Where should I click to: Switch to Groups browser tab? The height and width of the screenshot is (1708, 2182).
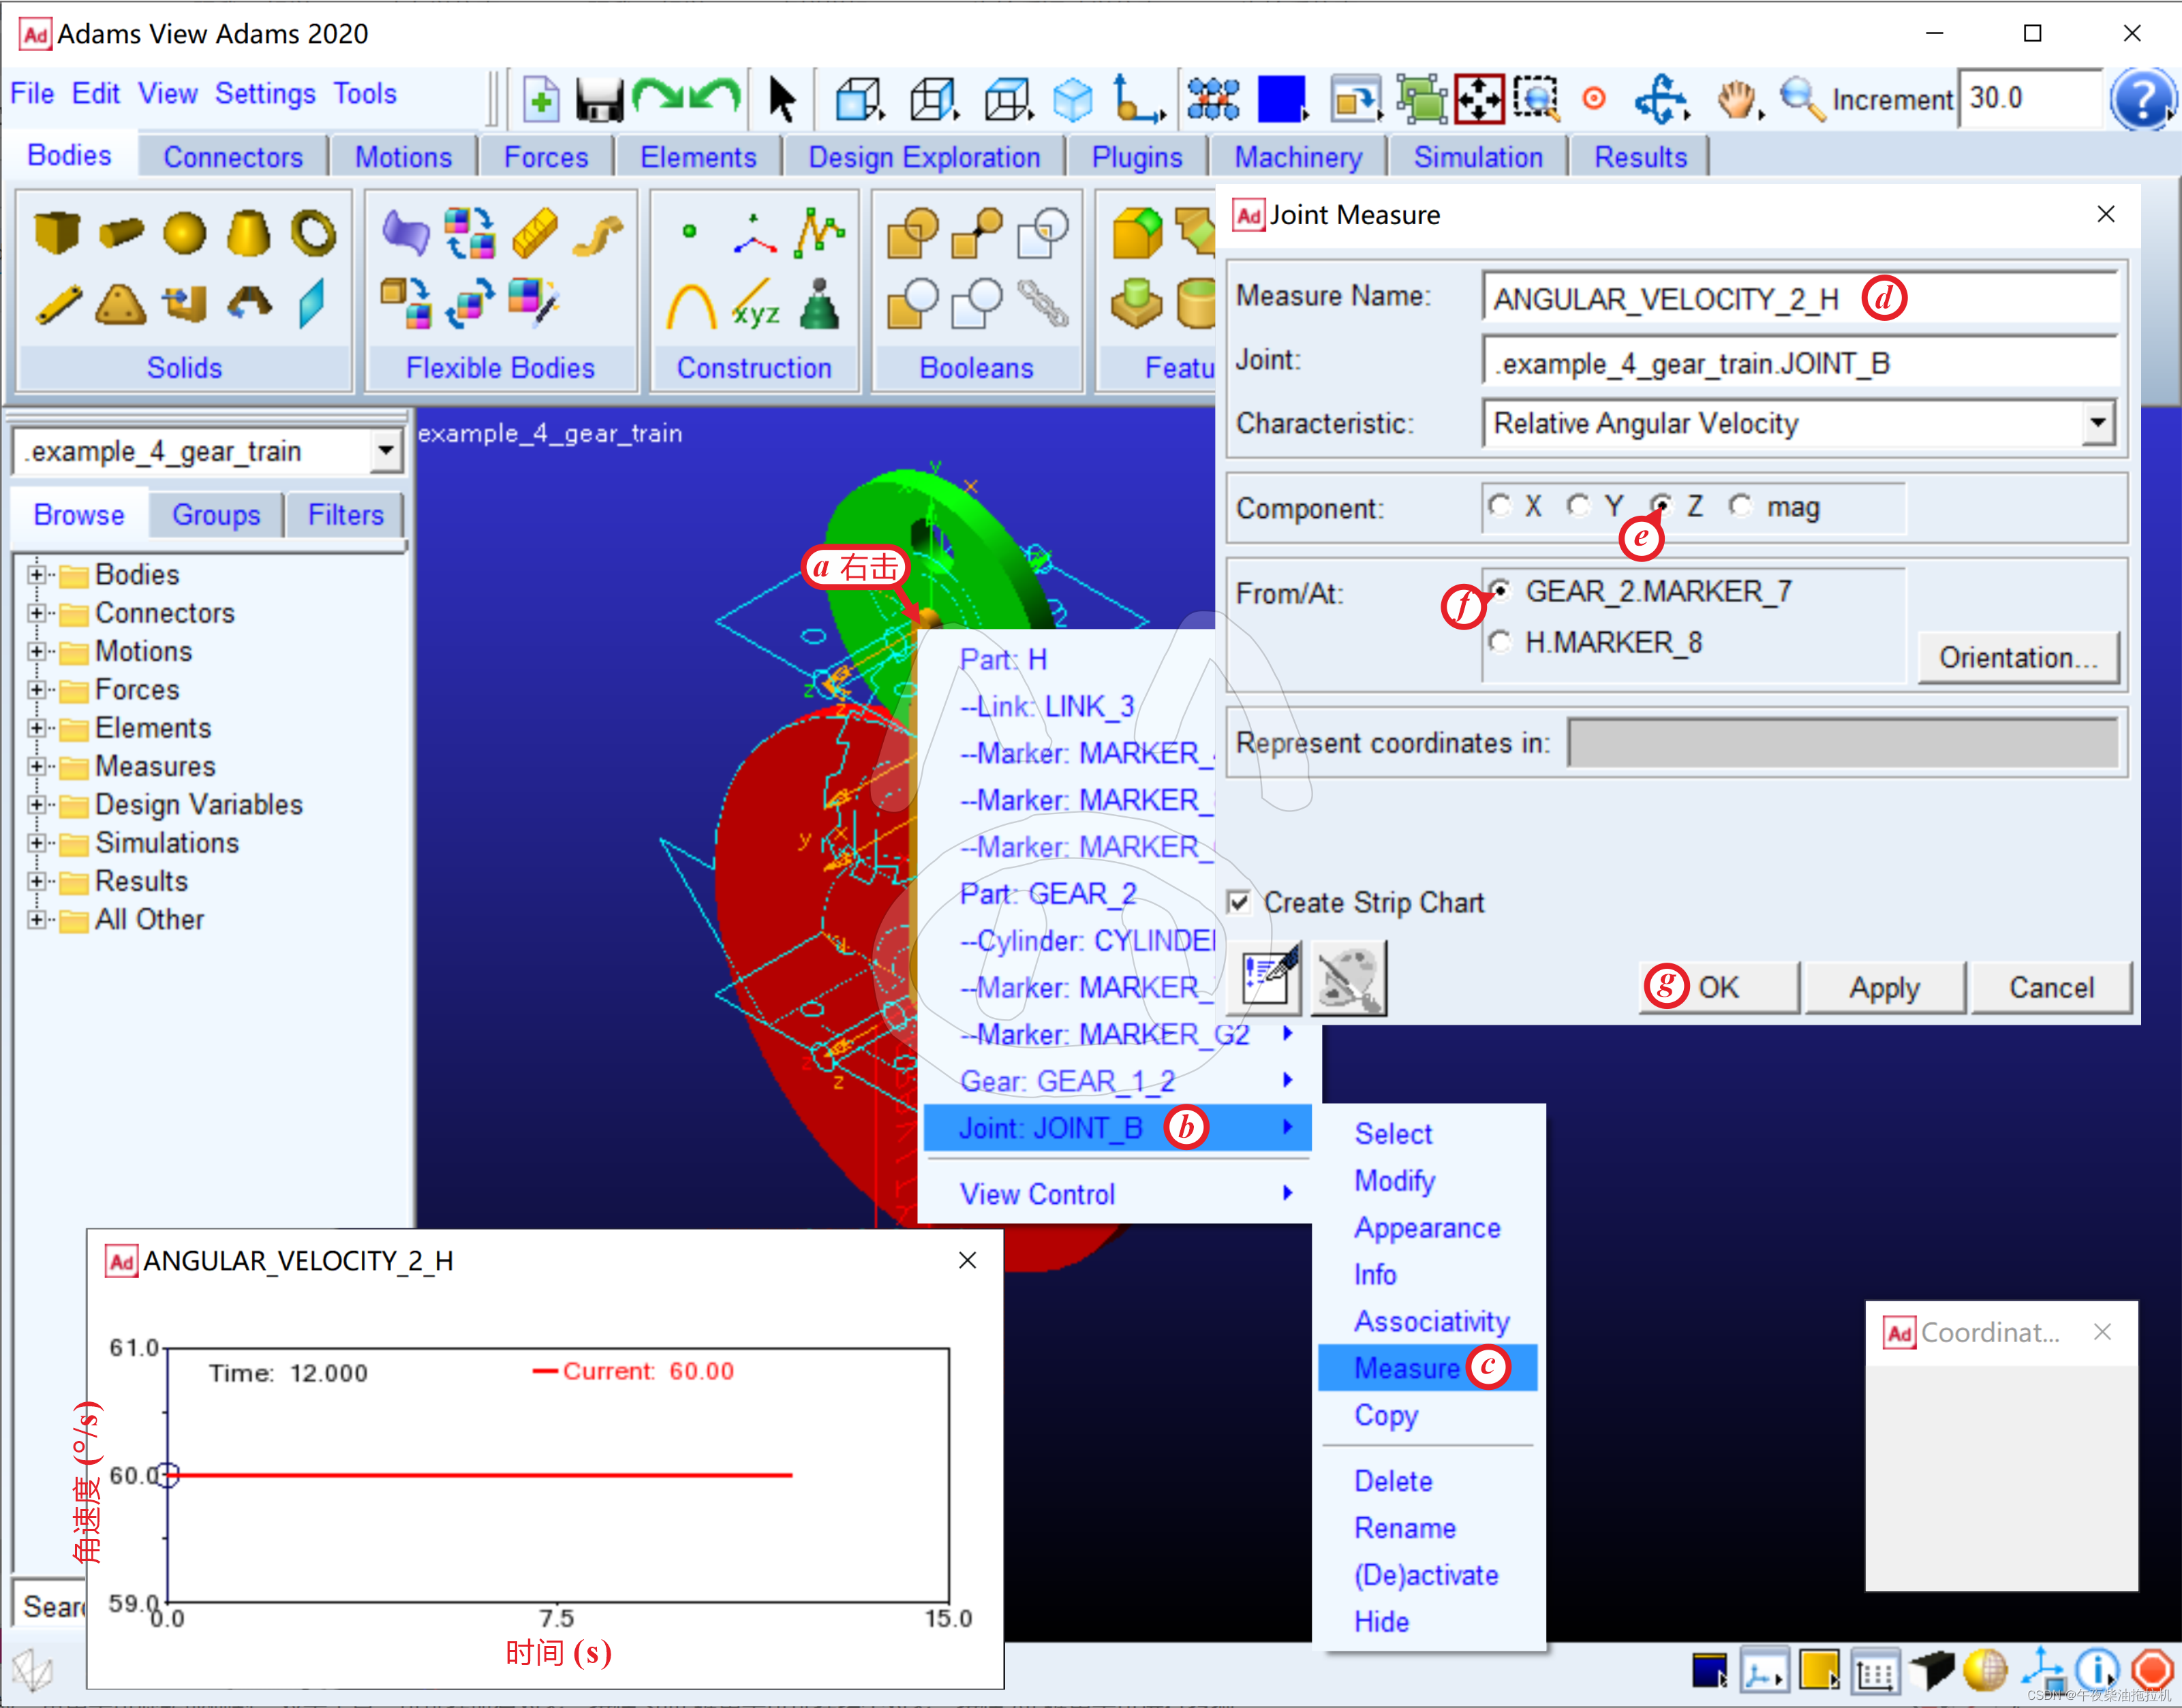(216, 515)
